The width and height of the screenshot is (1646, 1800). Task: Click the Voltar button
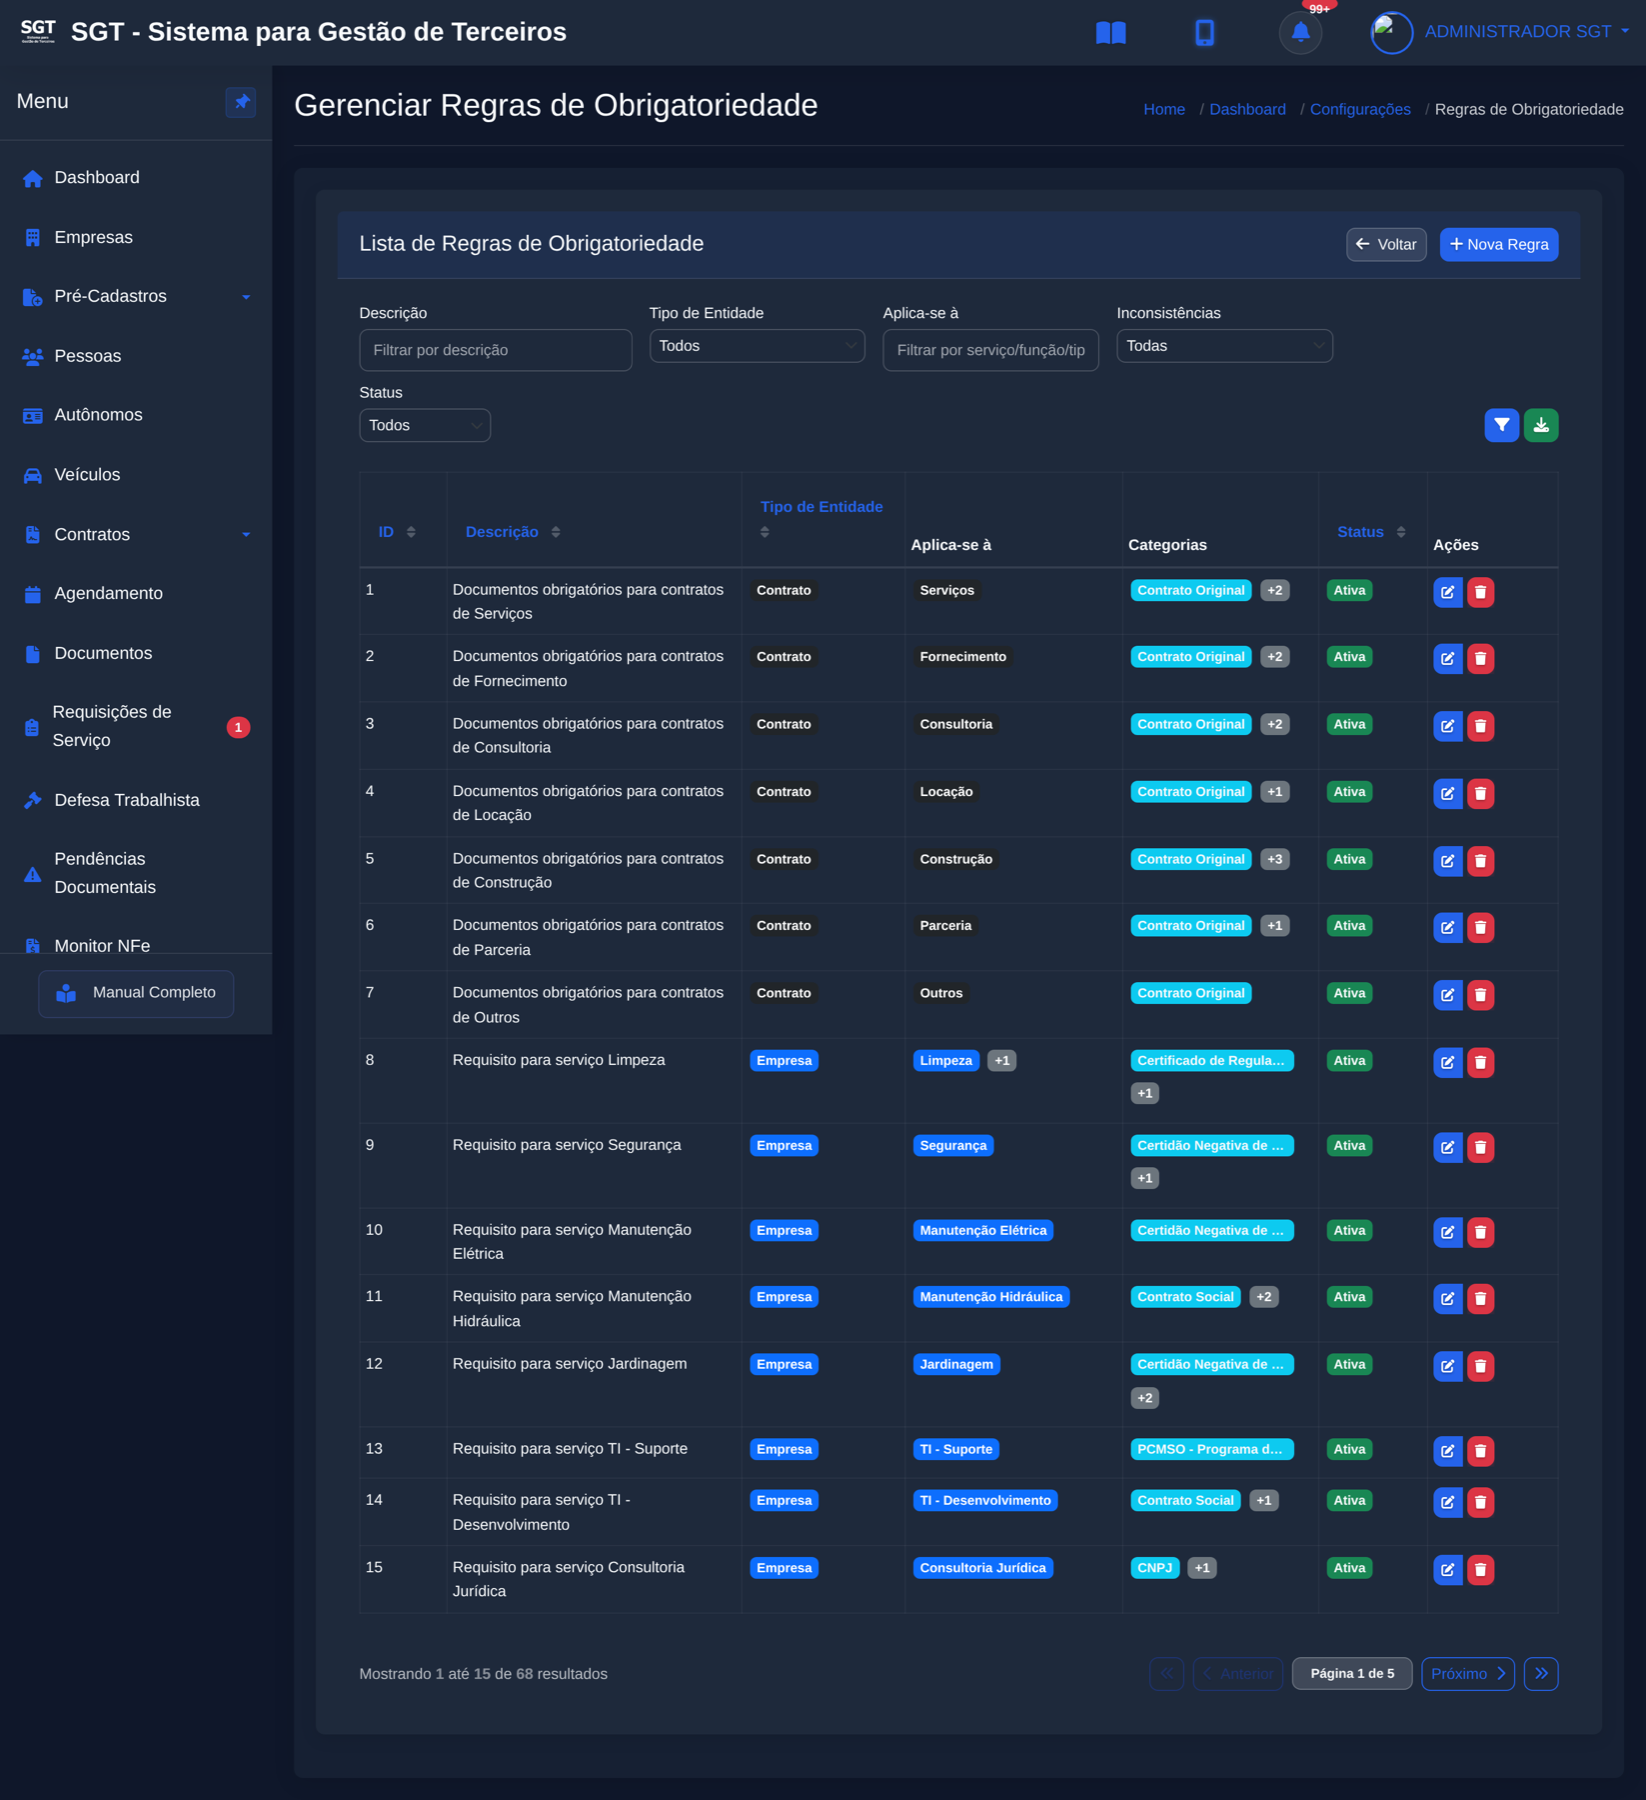1386,244
